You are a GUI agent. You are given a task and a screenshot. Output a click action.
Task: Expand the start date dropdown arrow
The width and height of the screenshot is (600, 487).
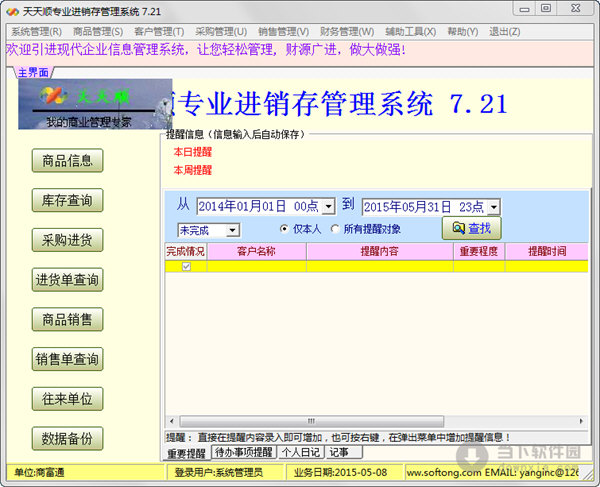(x=328, y=207)
